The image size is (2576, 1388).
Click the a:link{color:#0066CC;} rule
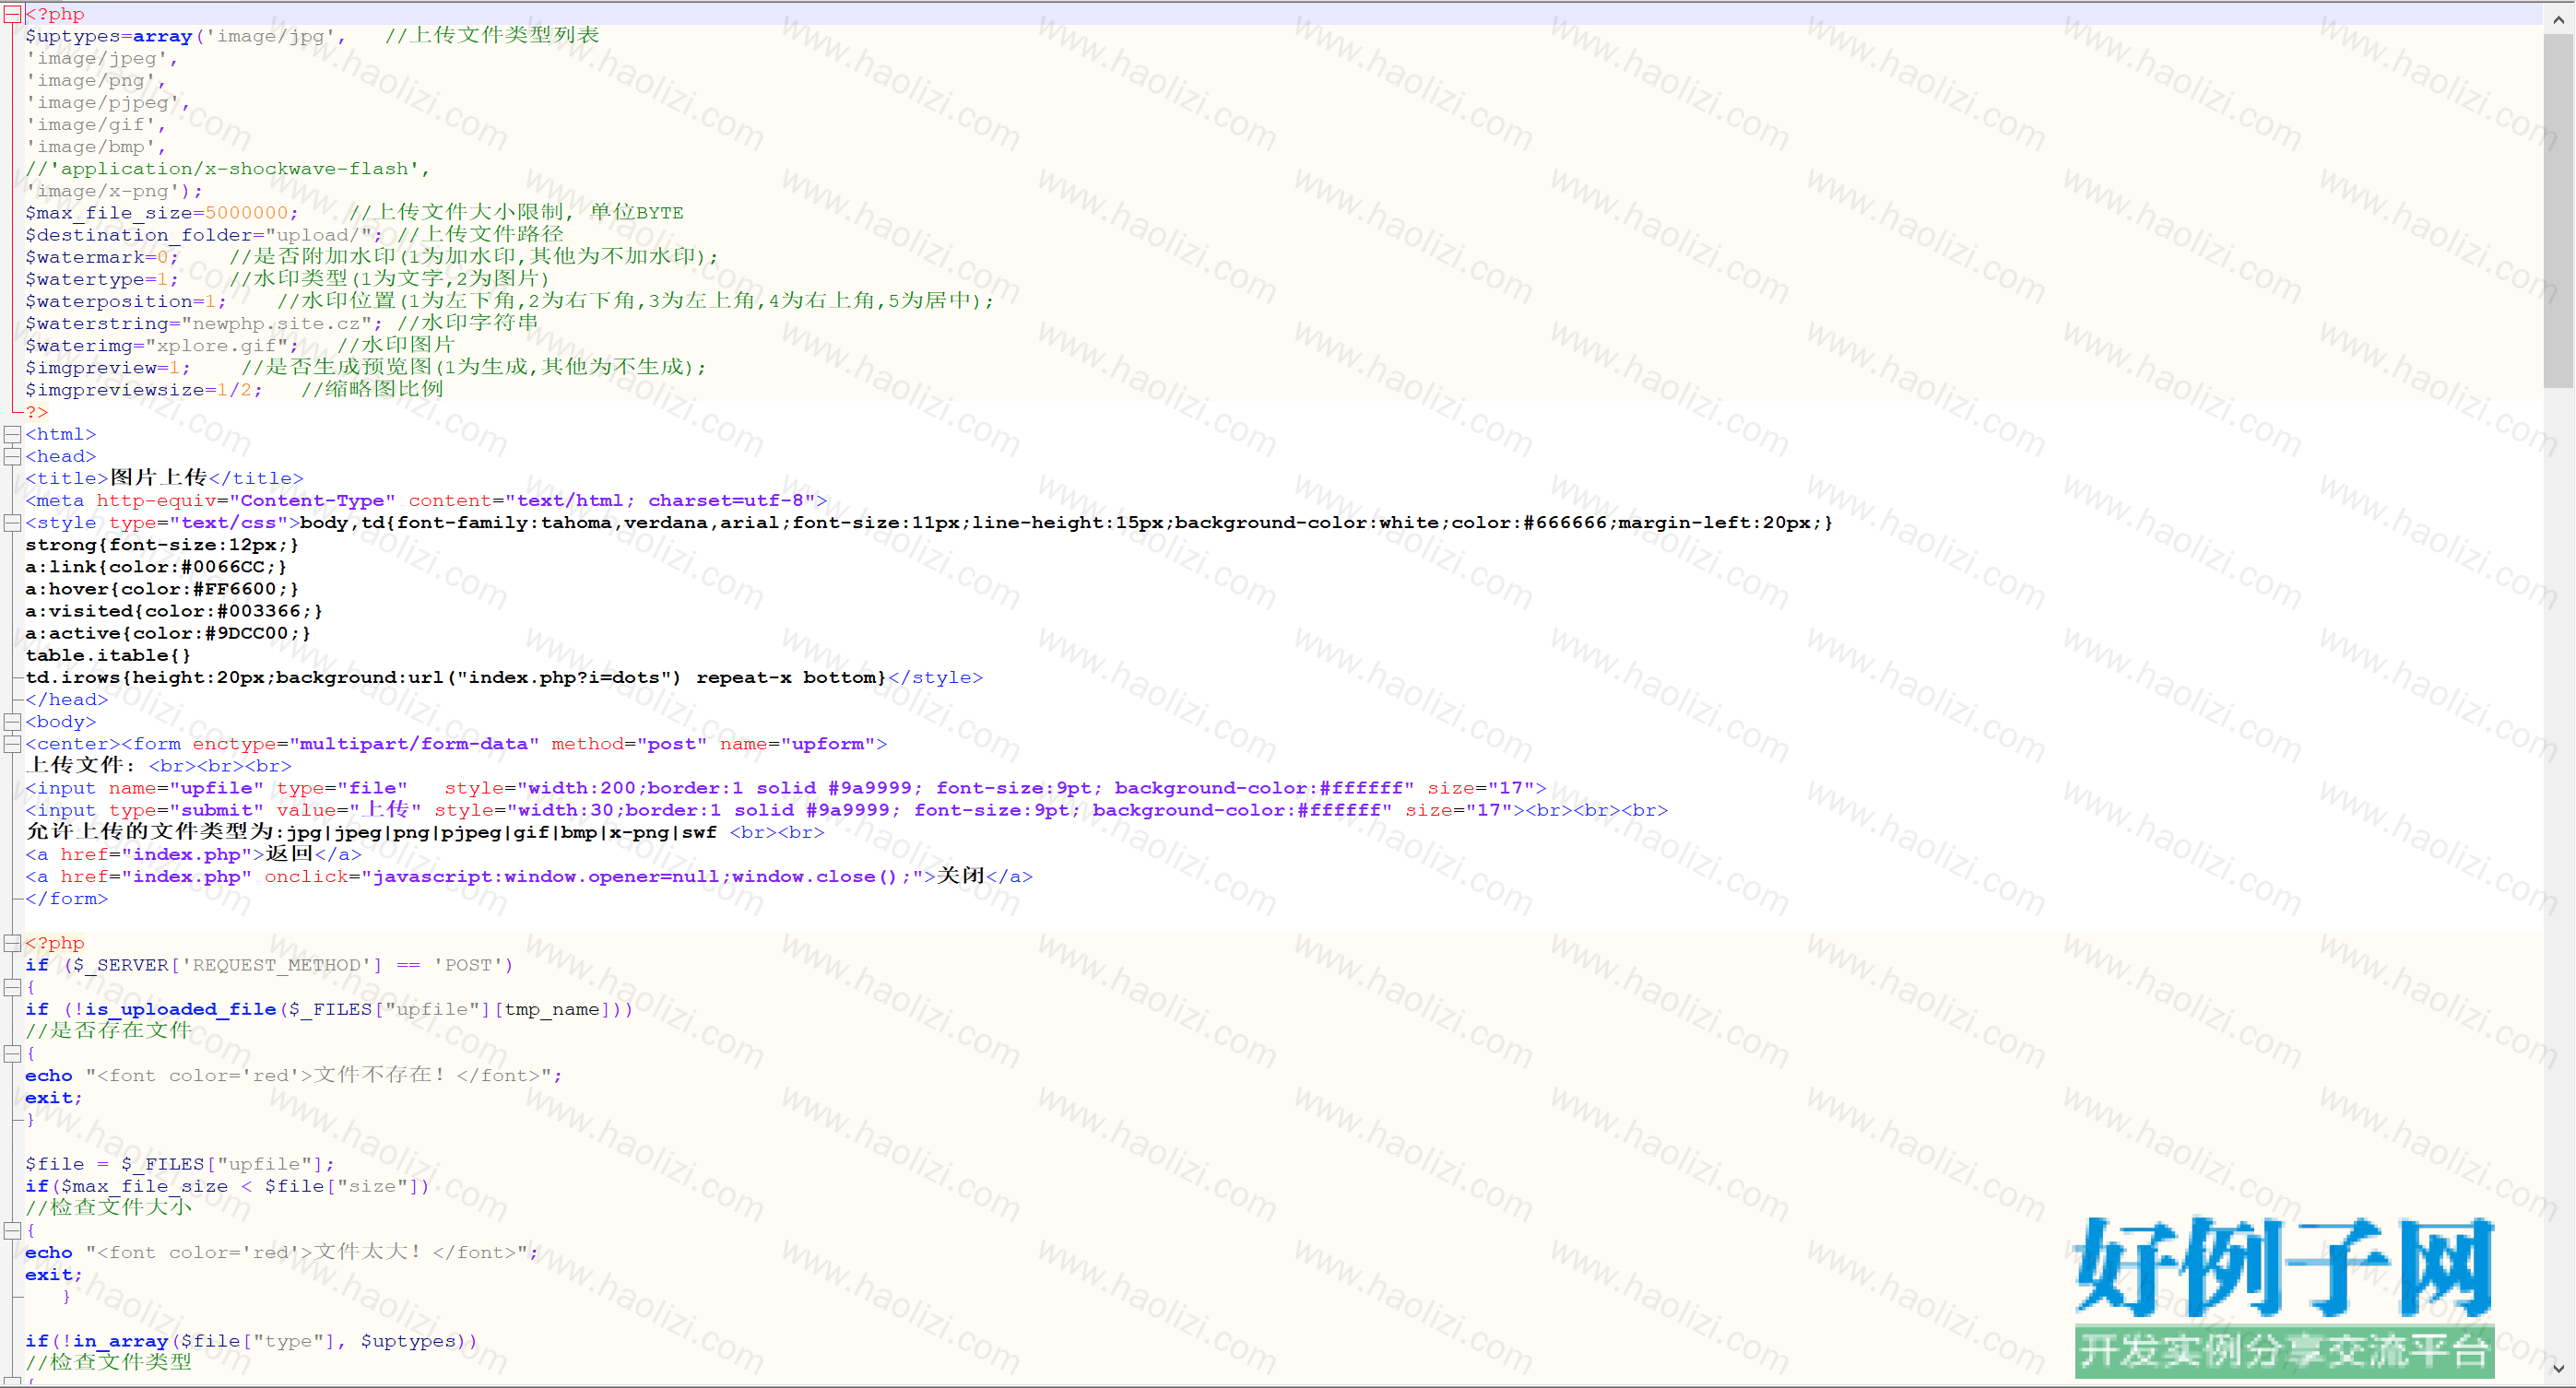(156, 566)
